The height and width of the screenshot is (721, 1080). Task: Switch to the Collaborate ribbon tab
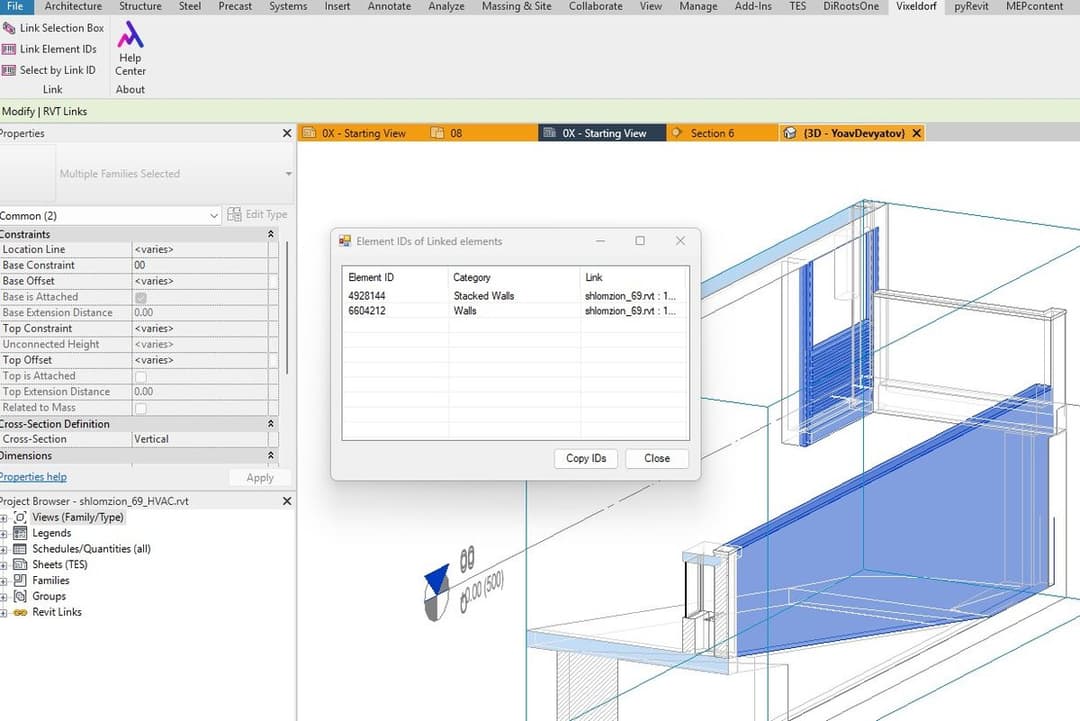point(595,6)
